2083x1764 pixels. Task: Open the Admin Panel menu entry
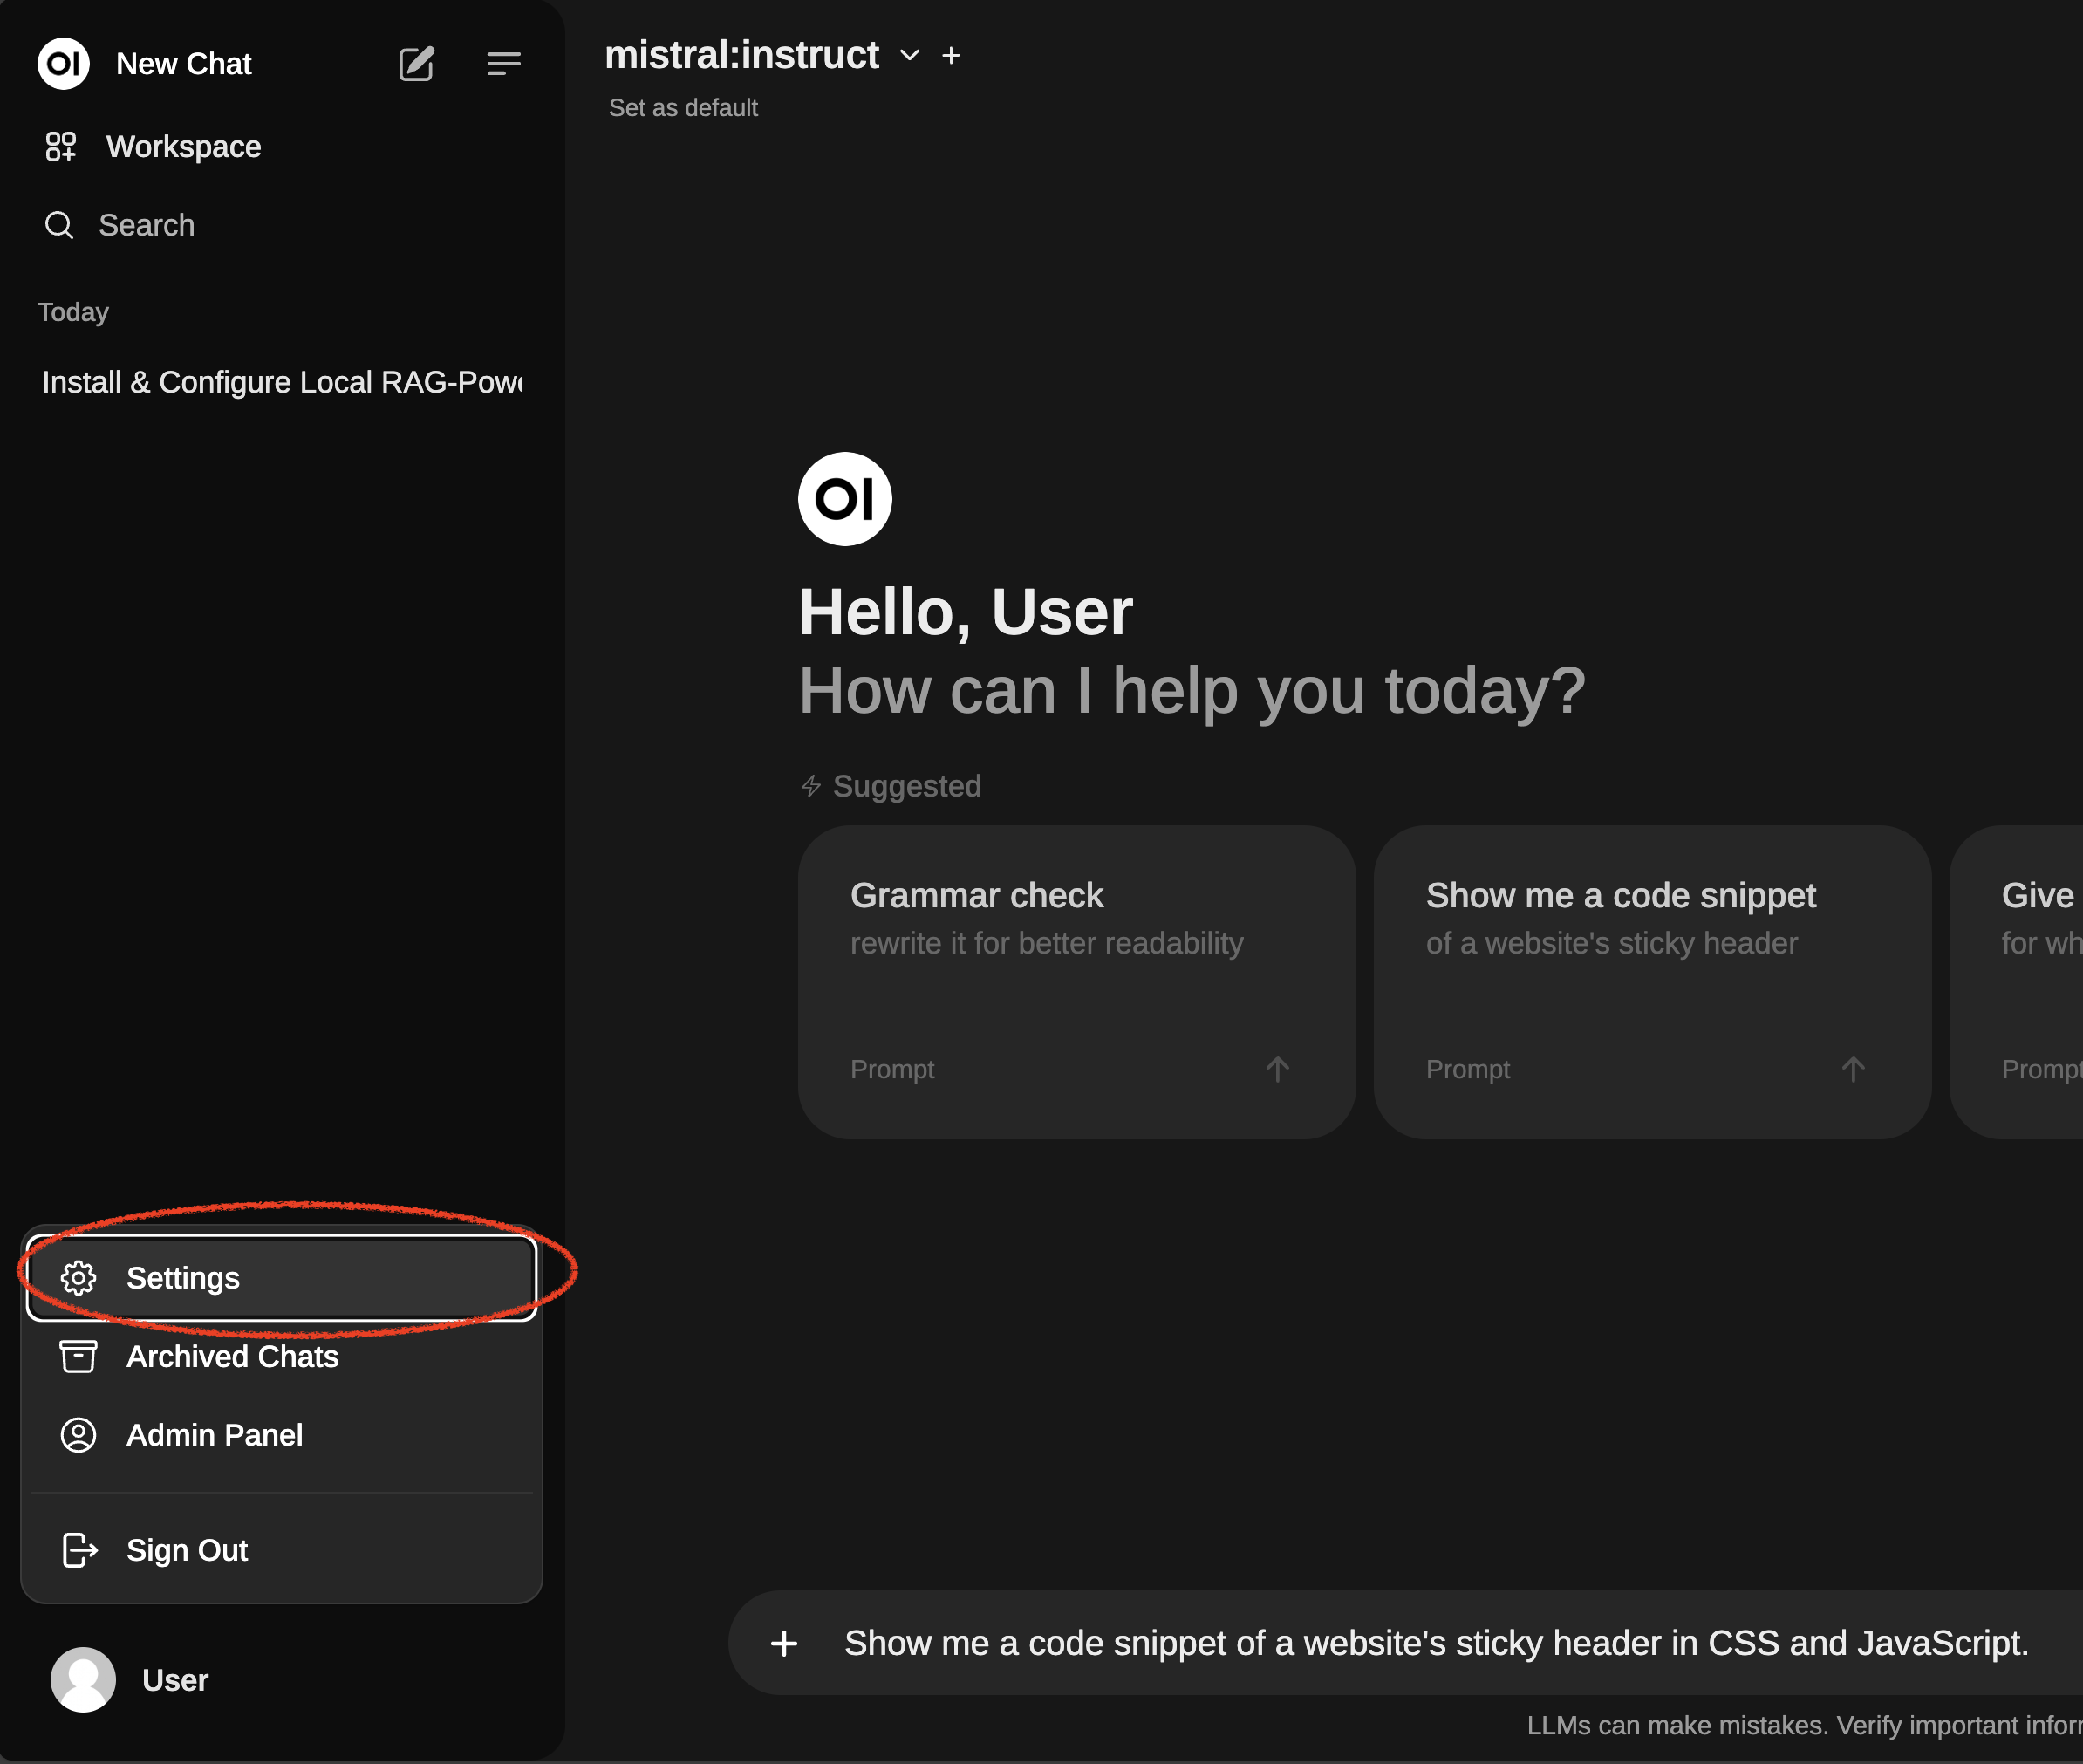[x=214, y=1435]
